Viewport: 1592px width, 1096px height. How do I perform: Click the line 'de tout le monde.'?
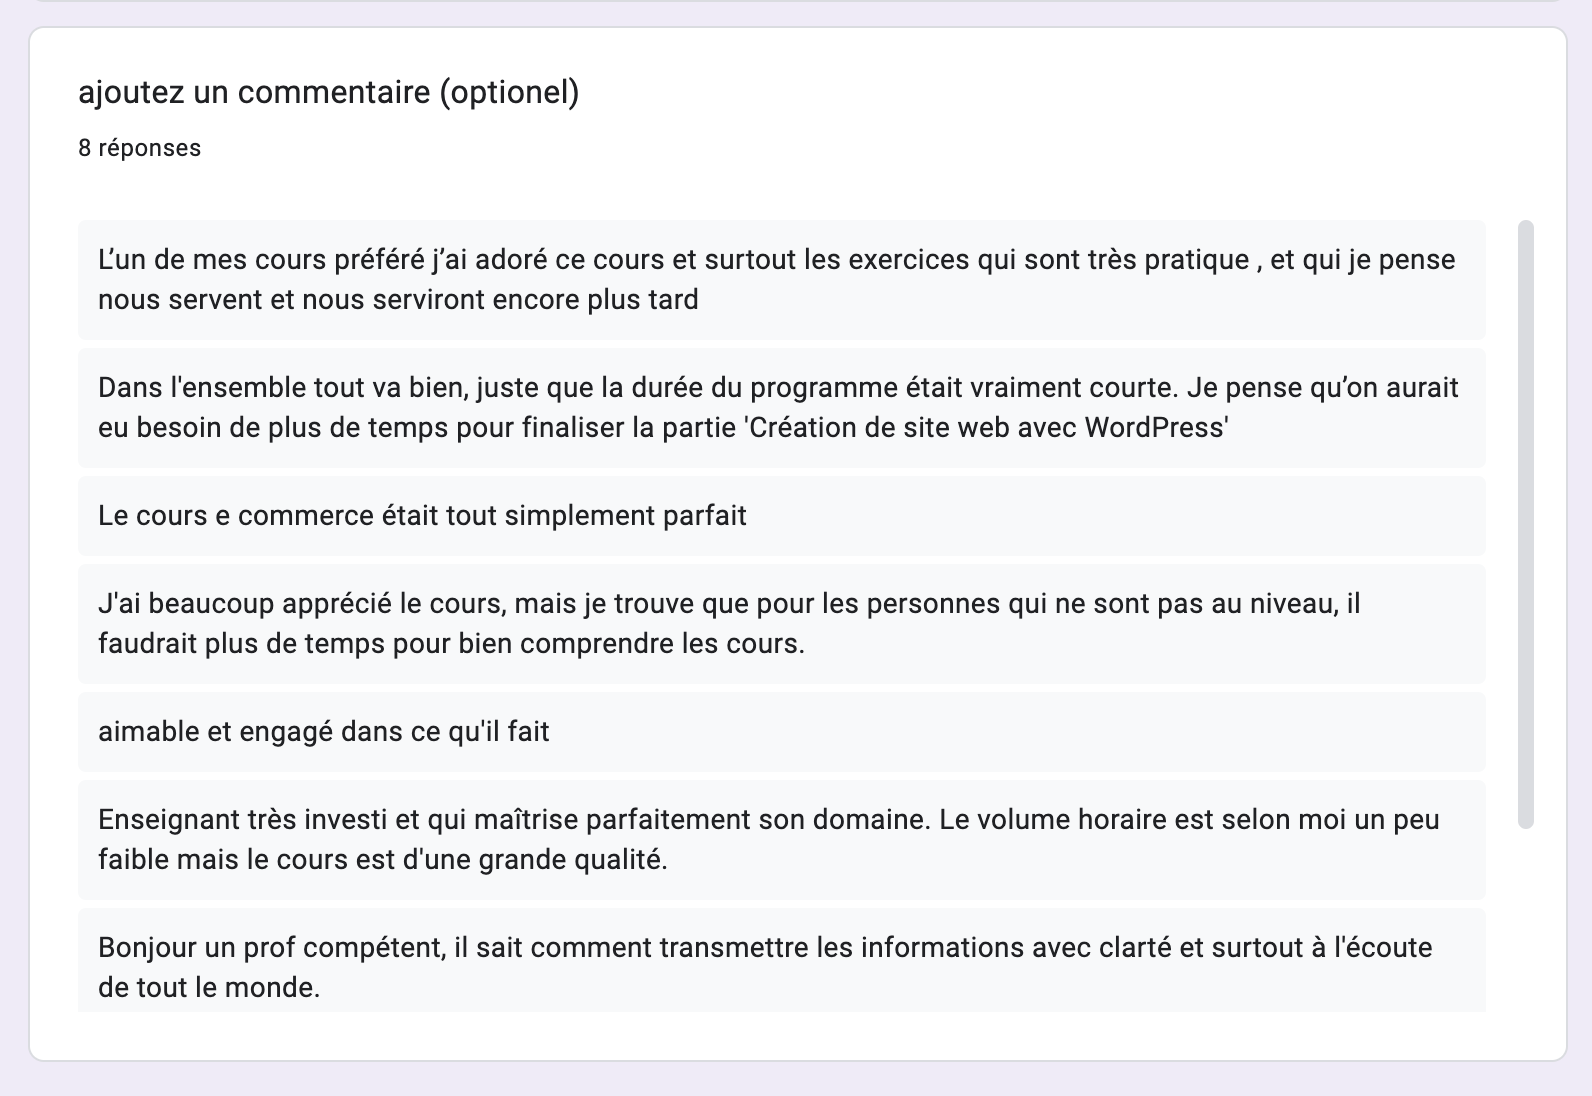point(209,988)
